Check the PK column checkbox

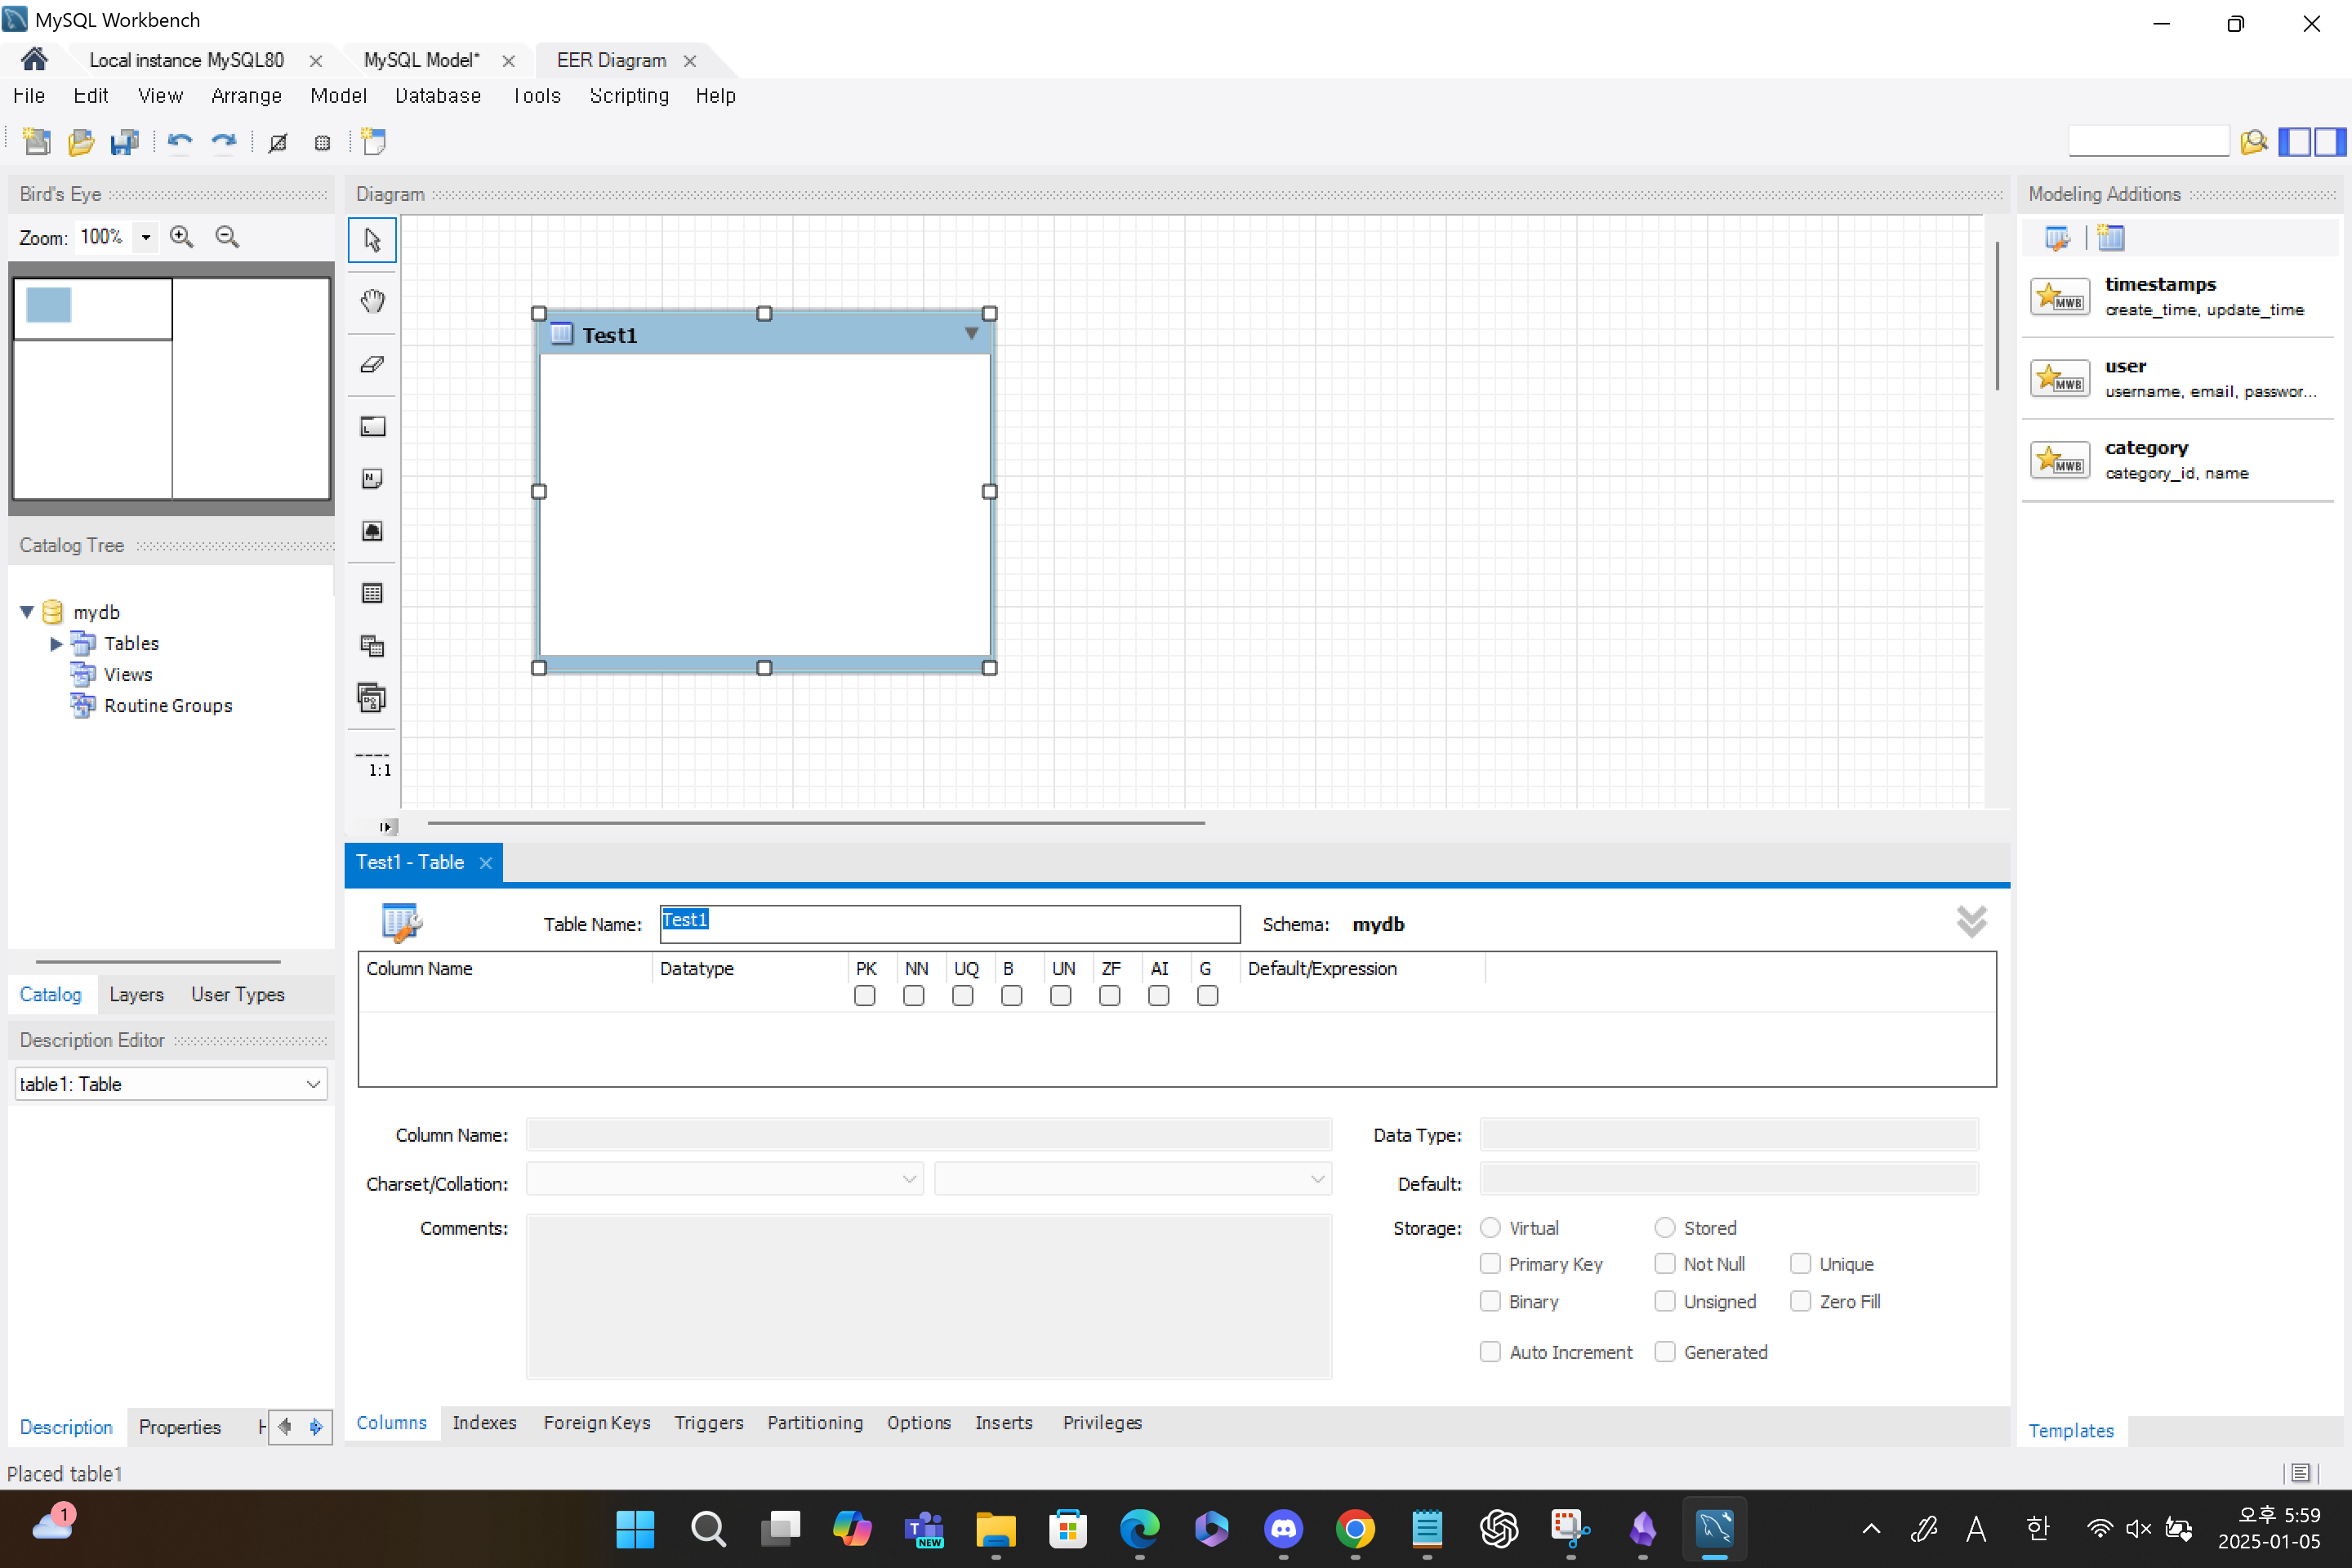865,996
